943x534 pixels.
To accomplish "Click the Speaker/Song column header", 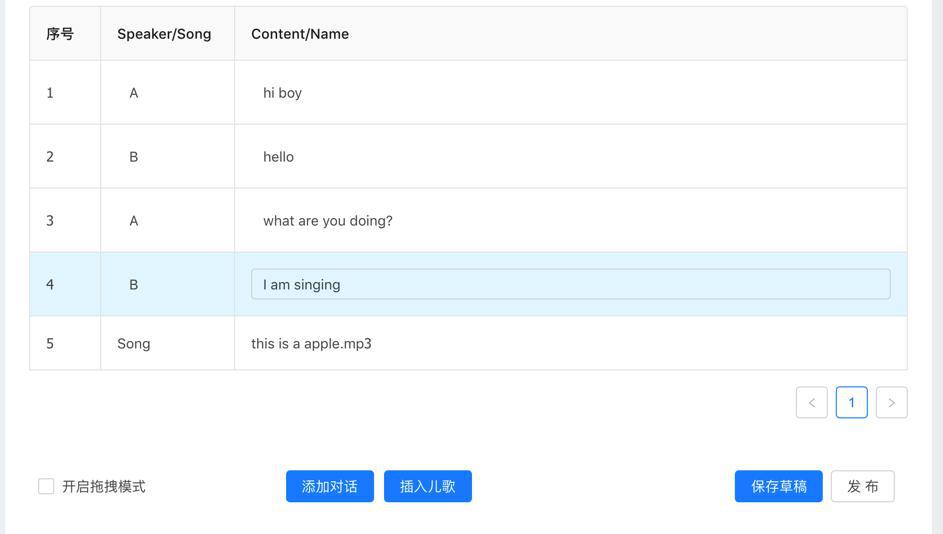I will [x=164, y=34].
